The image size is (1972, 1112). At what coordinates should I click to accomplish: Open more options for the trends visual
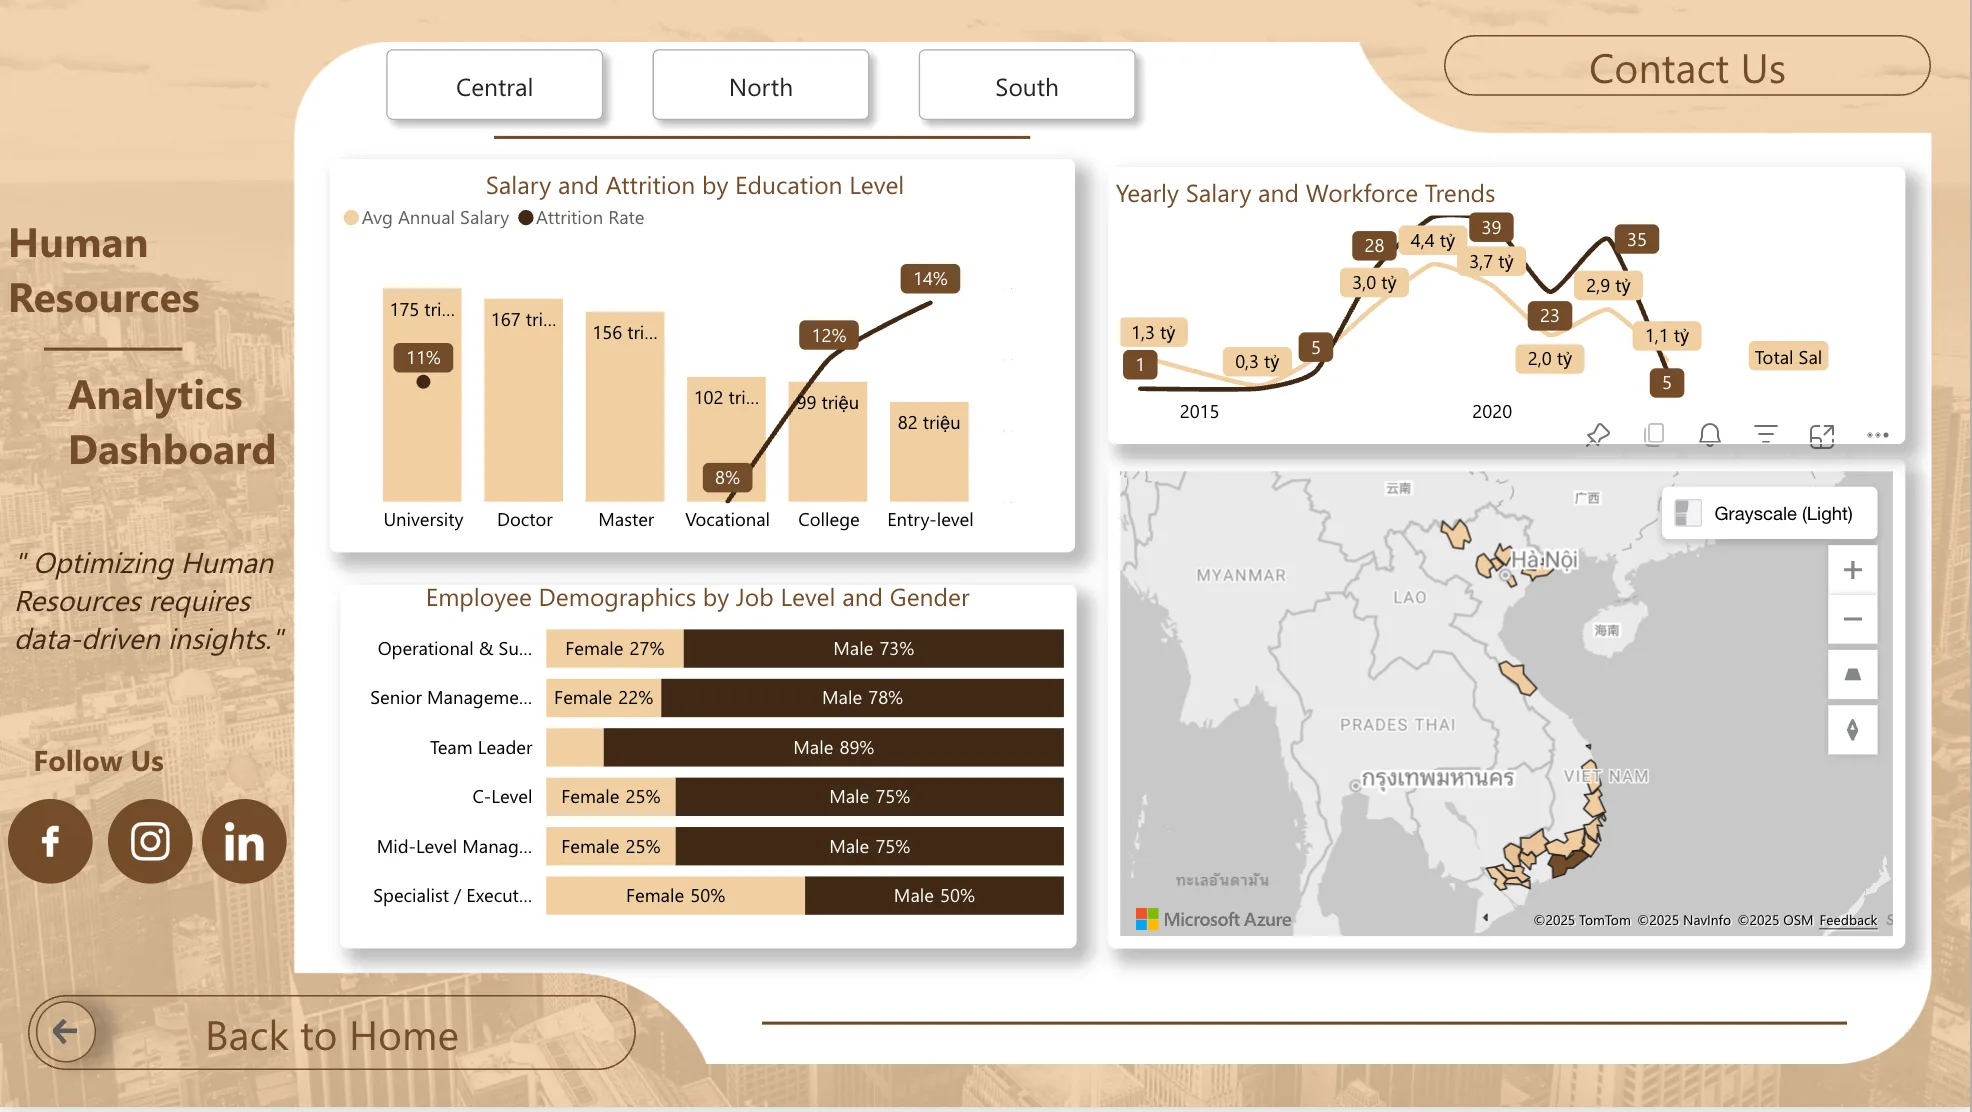point(1876,434)
